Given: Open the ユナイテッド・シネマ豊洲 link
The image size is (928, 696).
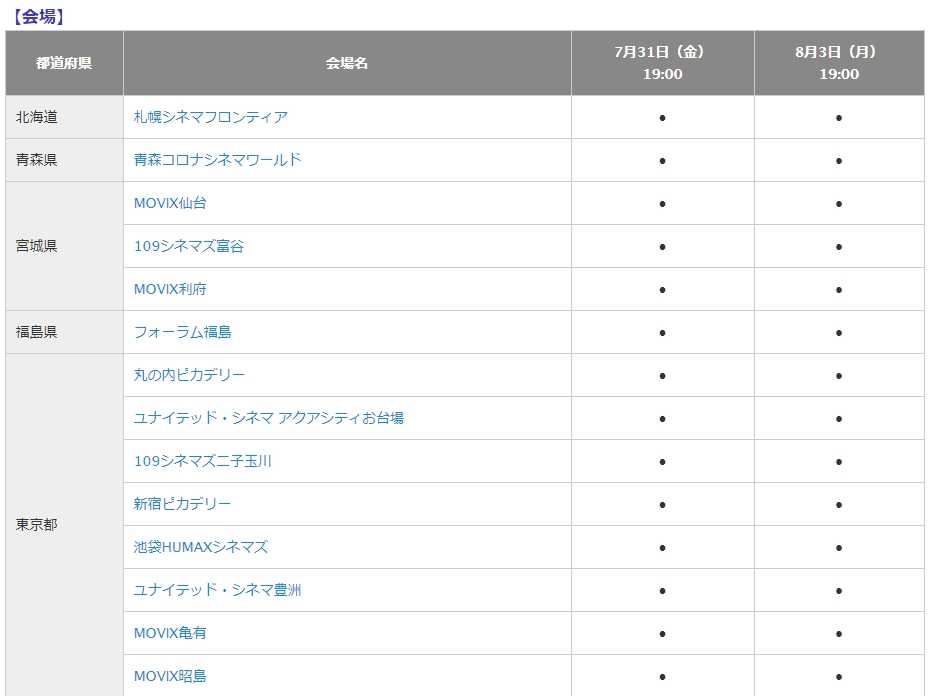Looking at the screenshot, I should click(217, 590).
